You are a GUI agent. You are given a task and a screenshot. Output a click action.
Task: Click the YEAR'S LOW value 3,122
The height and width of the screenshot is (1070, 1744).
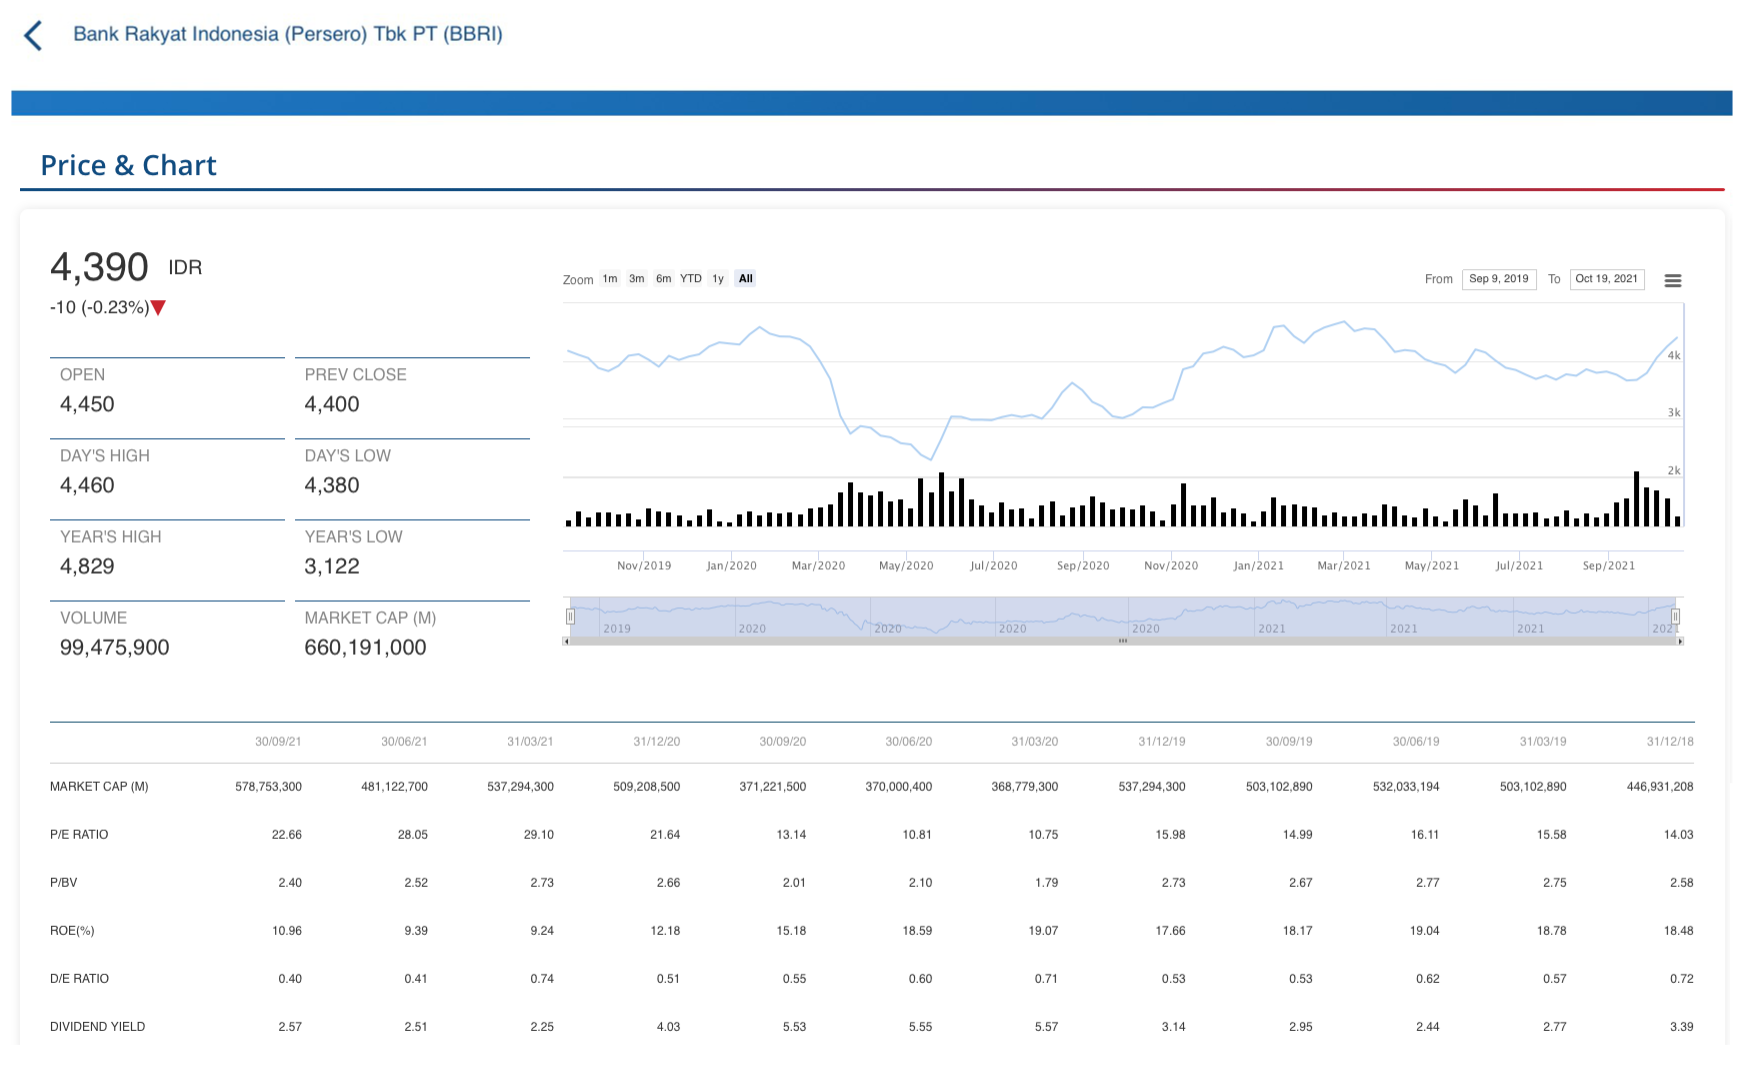coord(332,566)
